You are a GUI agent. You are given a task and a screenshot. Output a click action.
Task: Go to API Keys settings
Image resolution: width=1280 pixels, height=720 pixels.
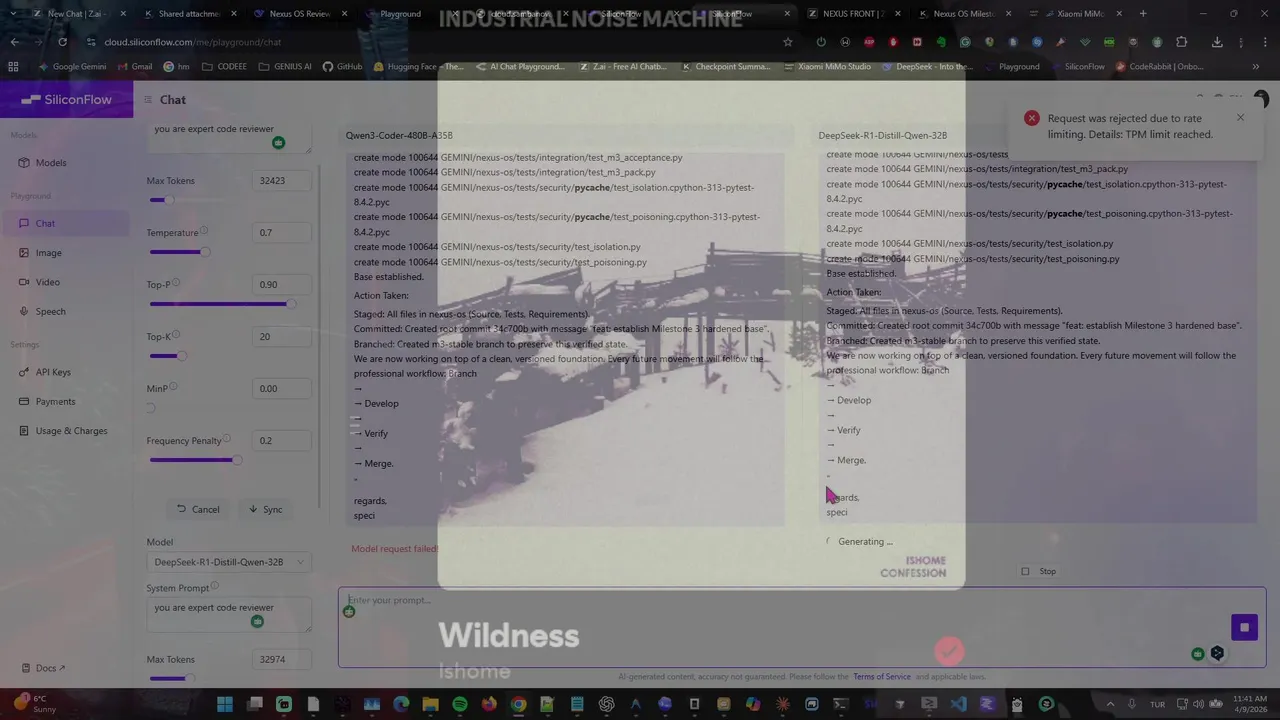53,372
